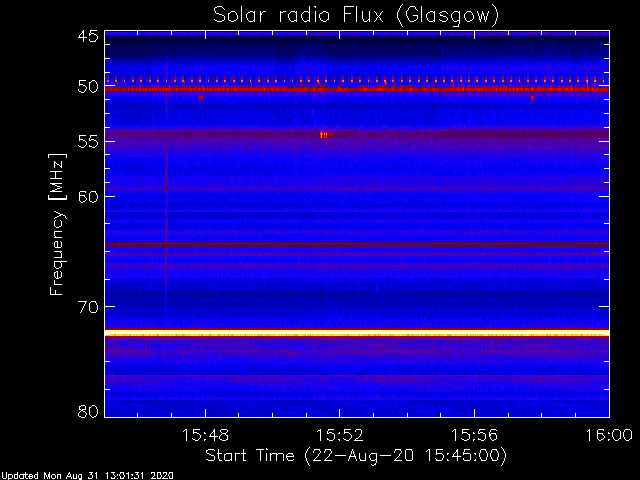
Task: Click the frequency tick label "55"
Action: 88,141
